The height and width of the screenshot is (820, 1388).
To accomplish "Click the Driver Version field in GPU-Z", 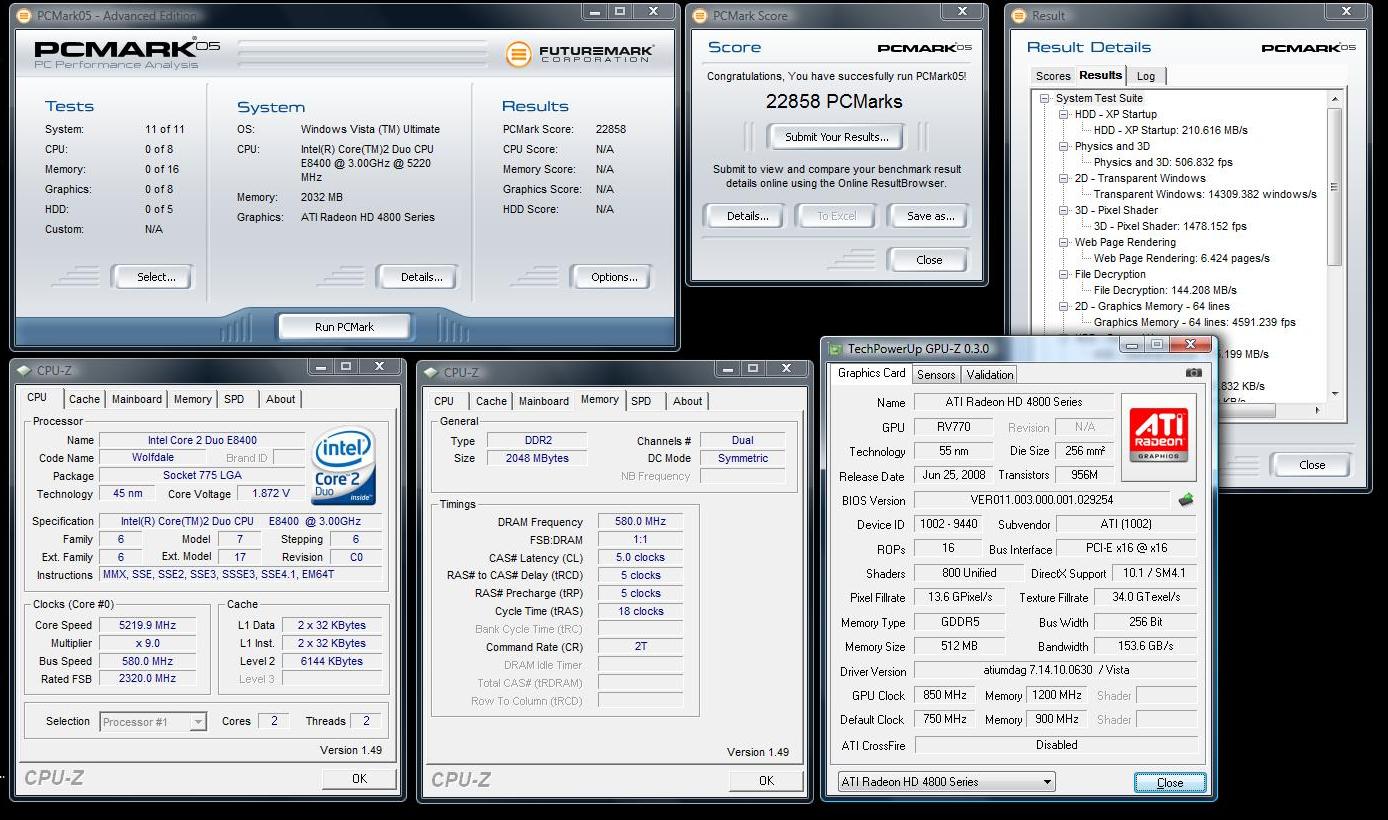I will click(1056, 671).
